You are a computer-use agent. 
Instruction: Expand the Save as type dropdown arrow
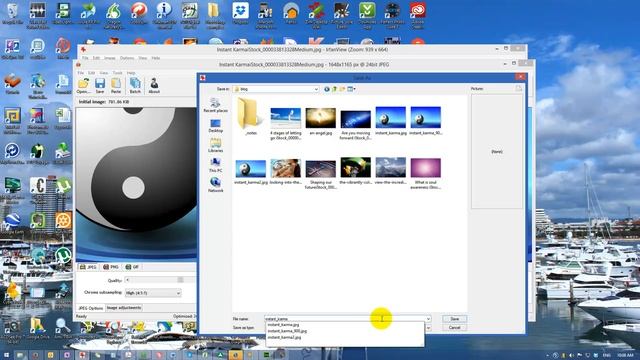click(x=428, y=327)
